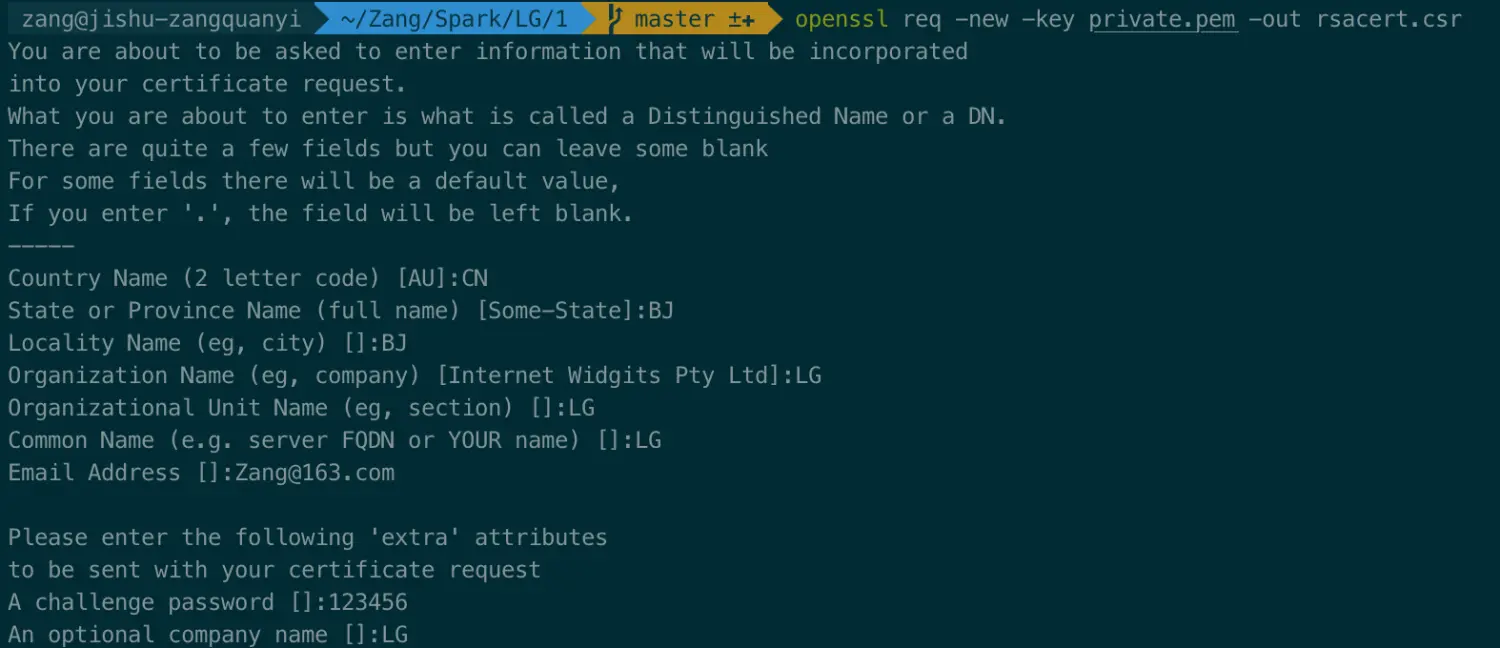Click the optional company name value LG

click(x=394, y=635)
